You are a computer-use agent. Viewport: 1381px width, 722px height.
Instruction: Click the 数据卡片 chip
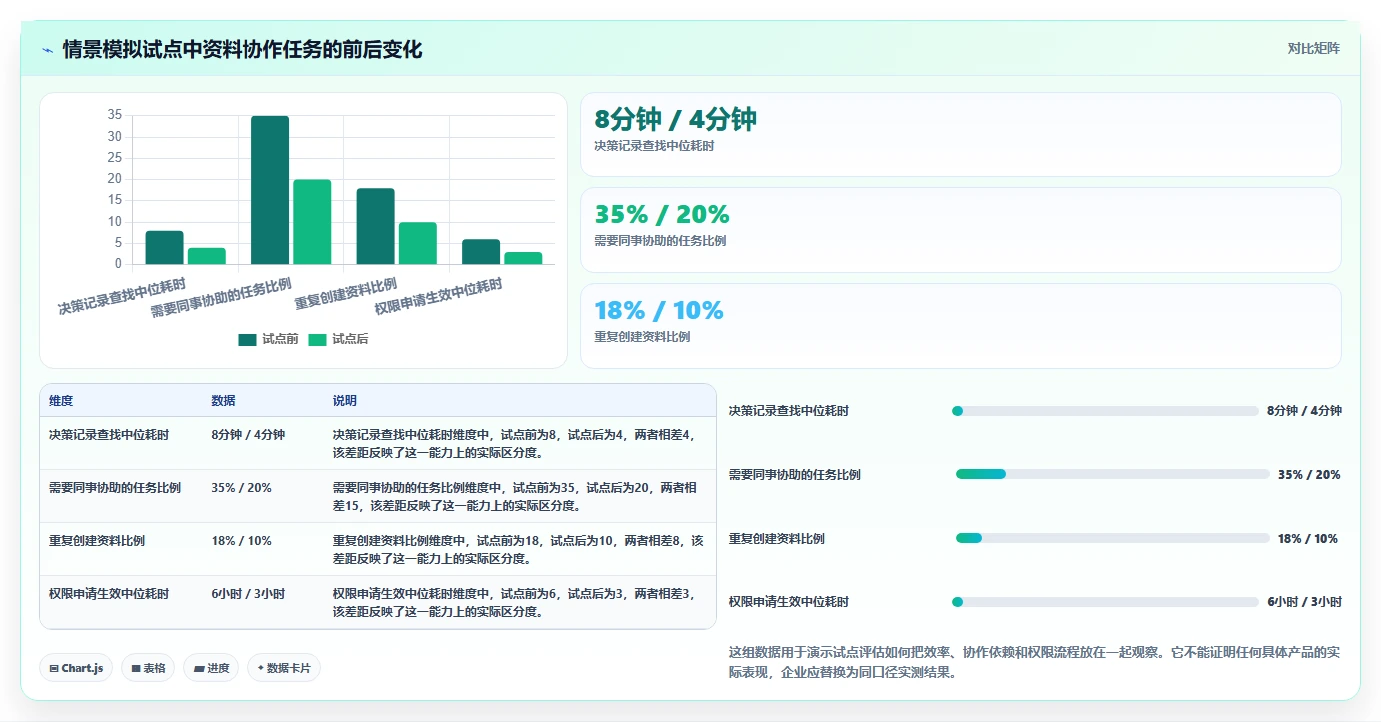pos(284,668)
